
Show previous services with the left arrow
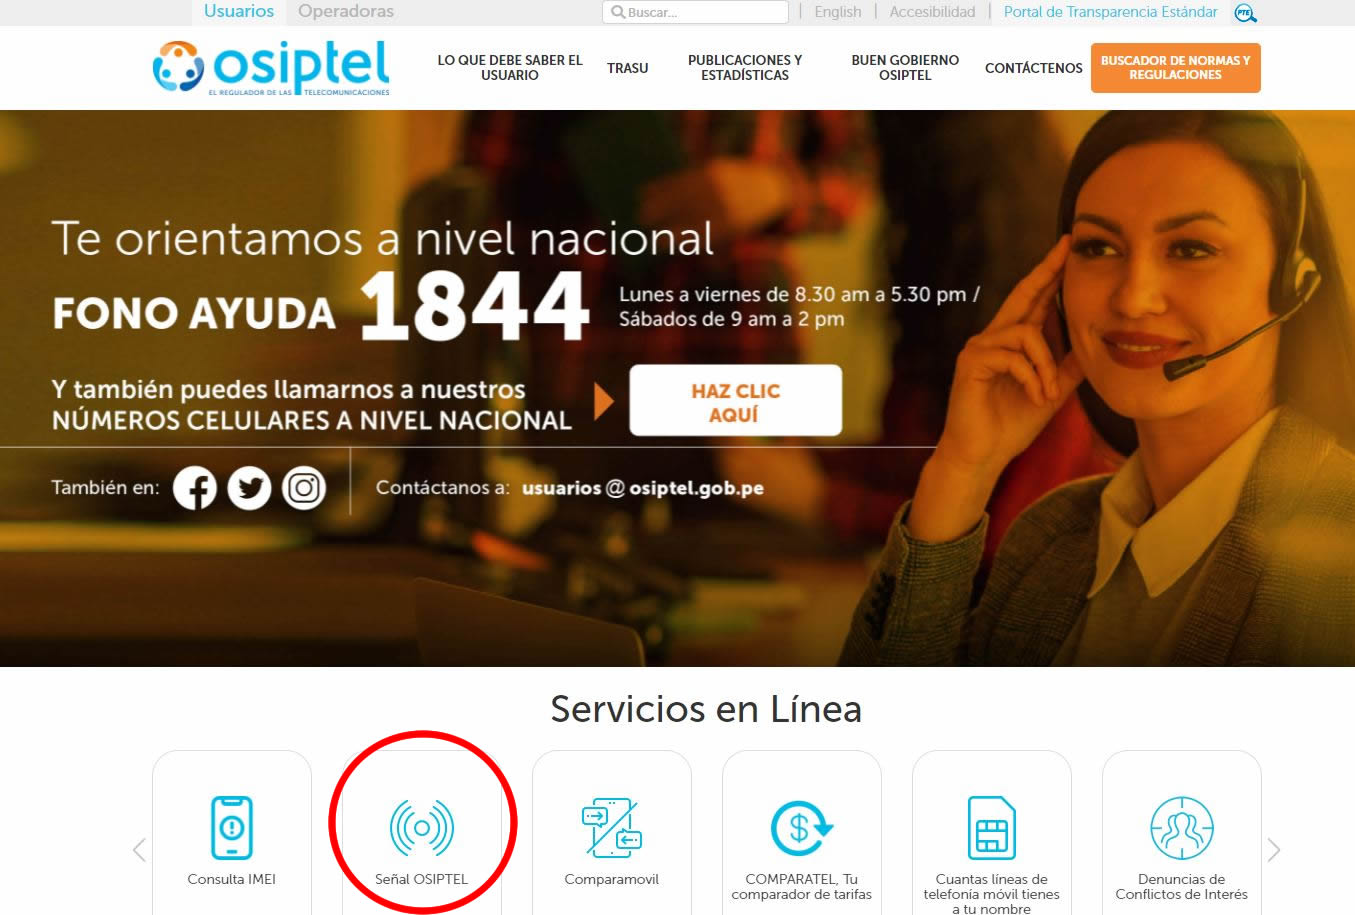tap(139, 850)
